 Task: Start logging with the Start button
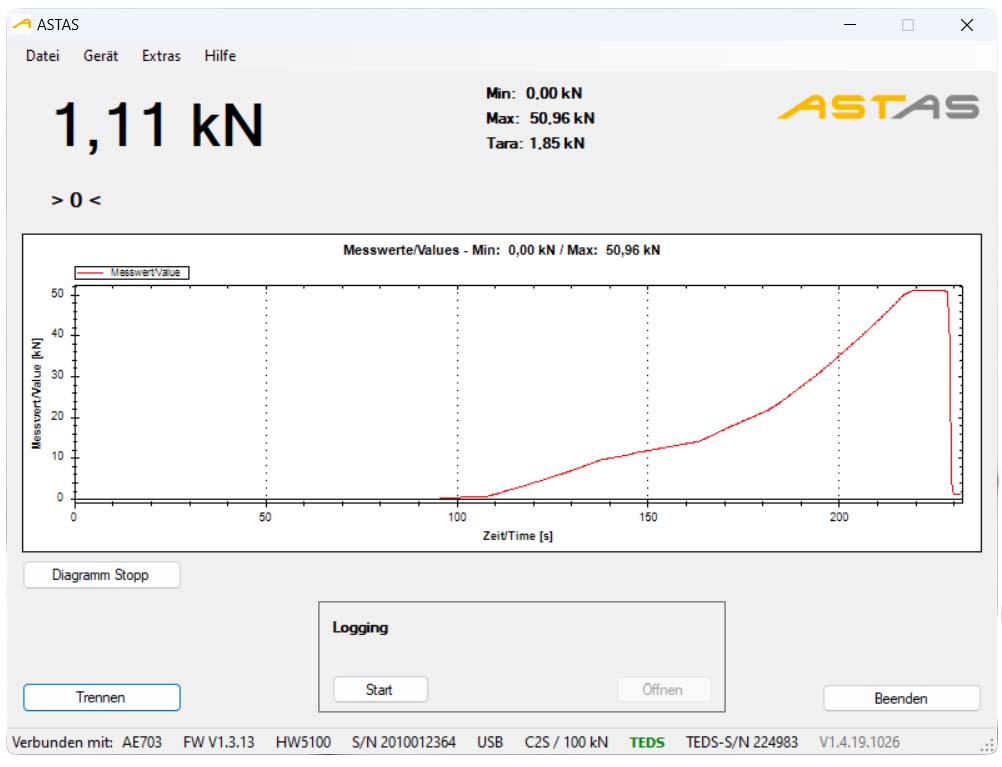(380, 689)
